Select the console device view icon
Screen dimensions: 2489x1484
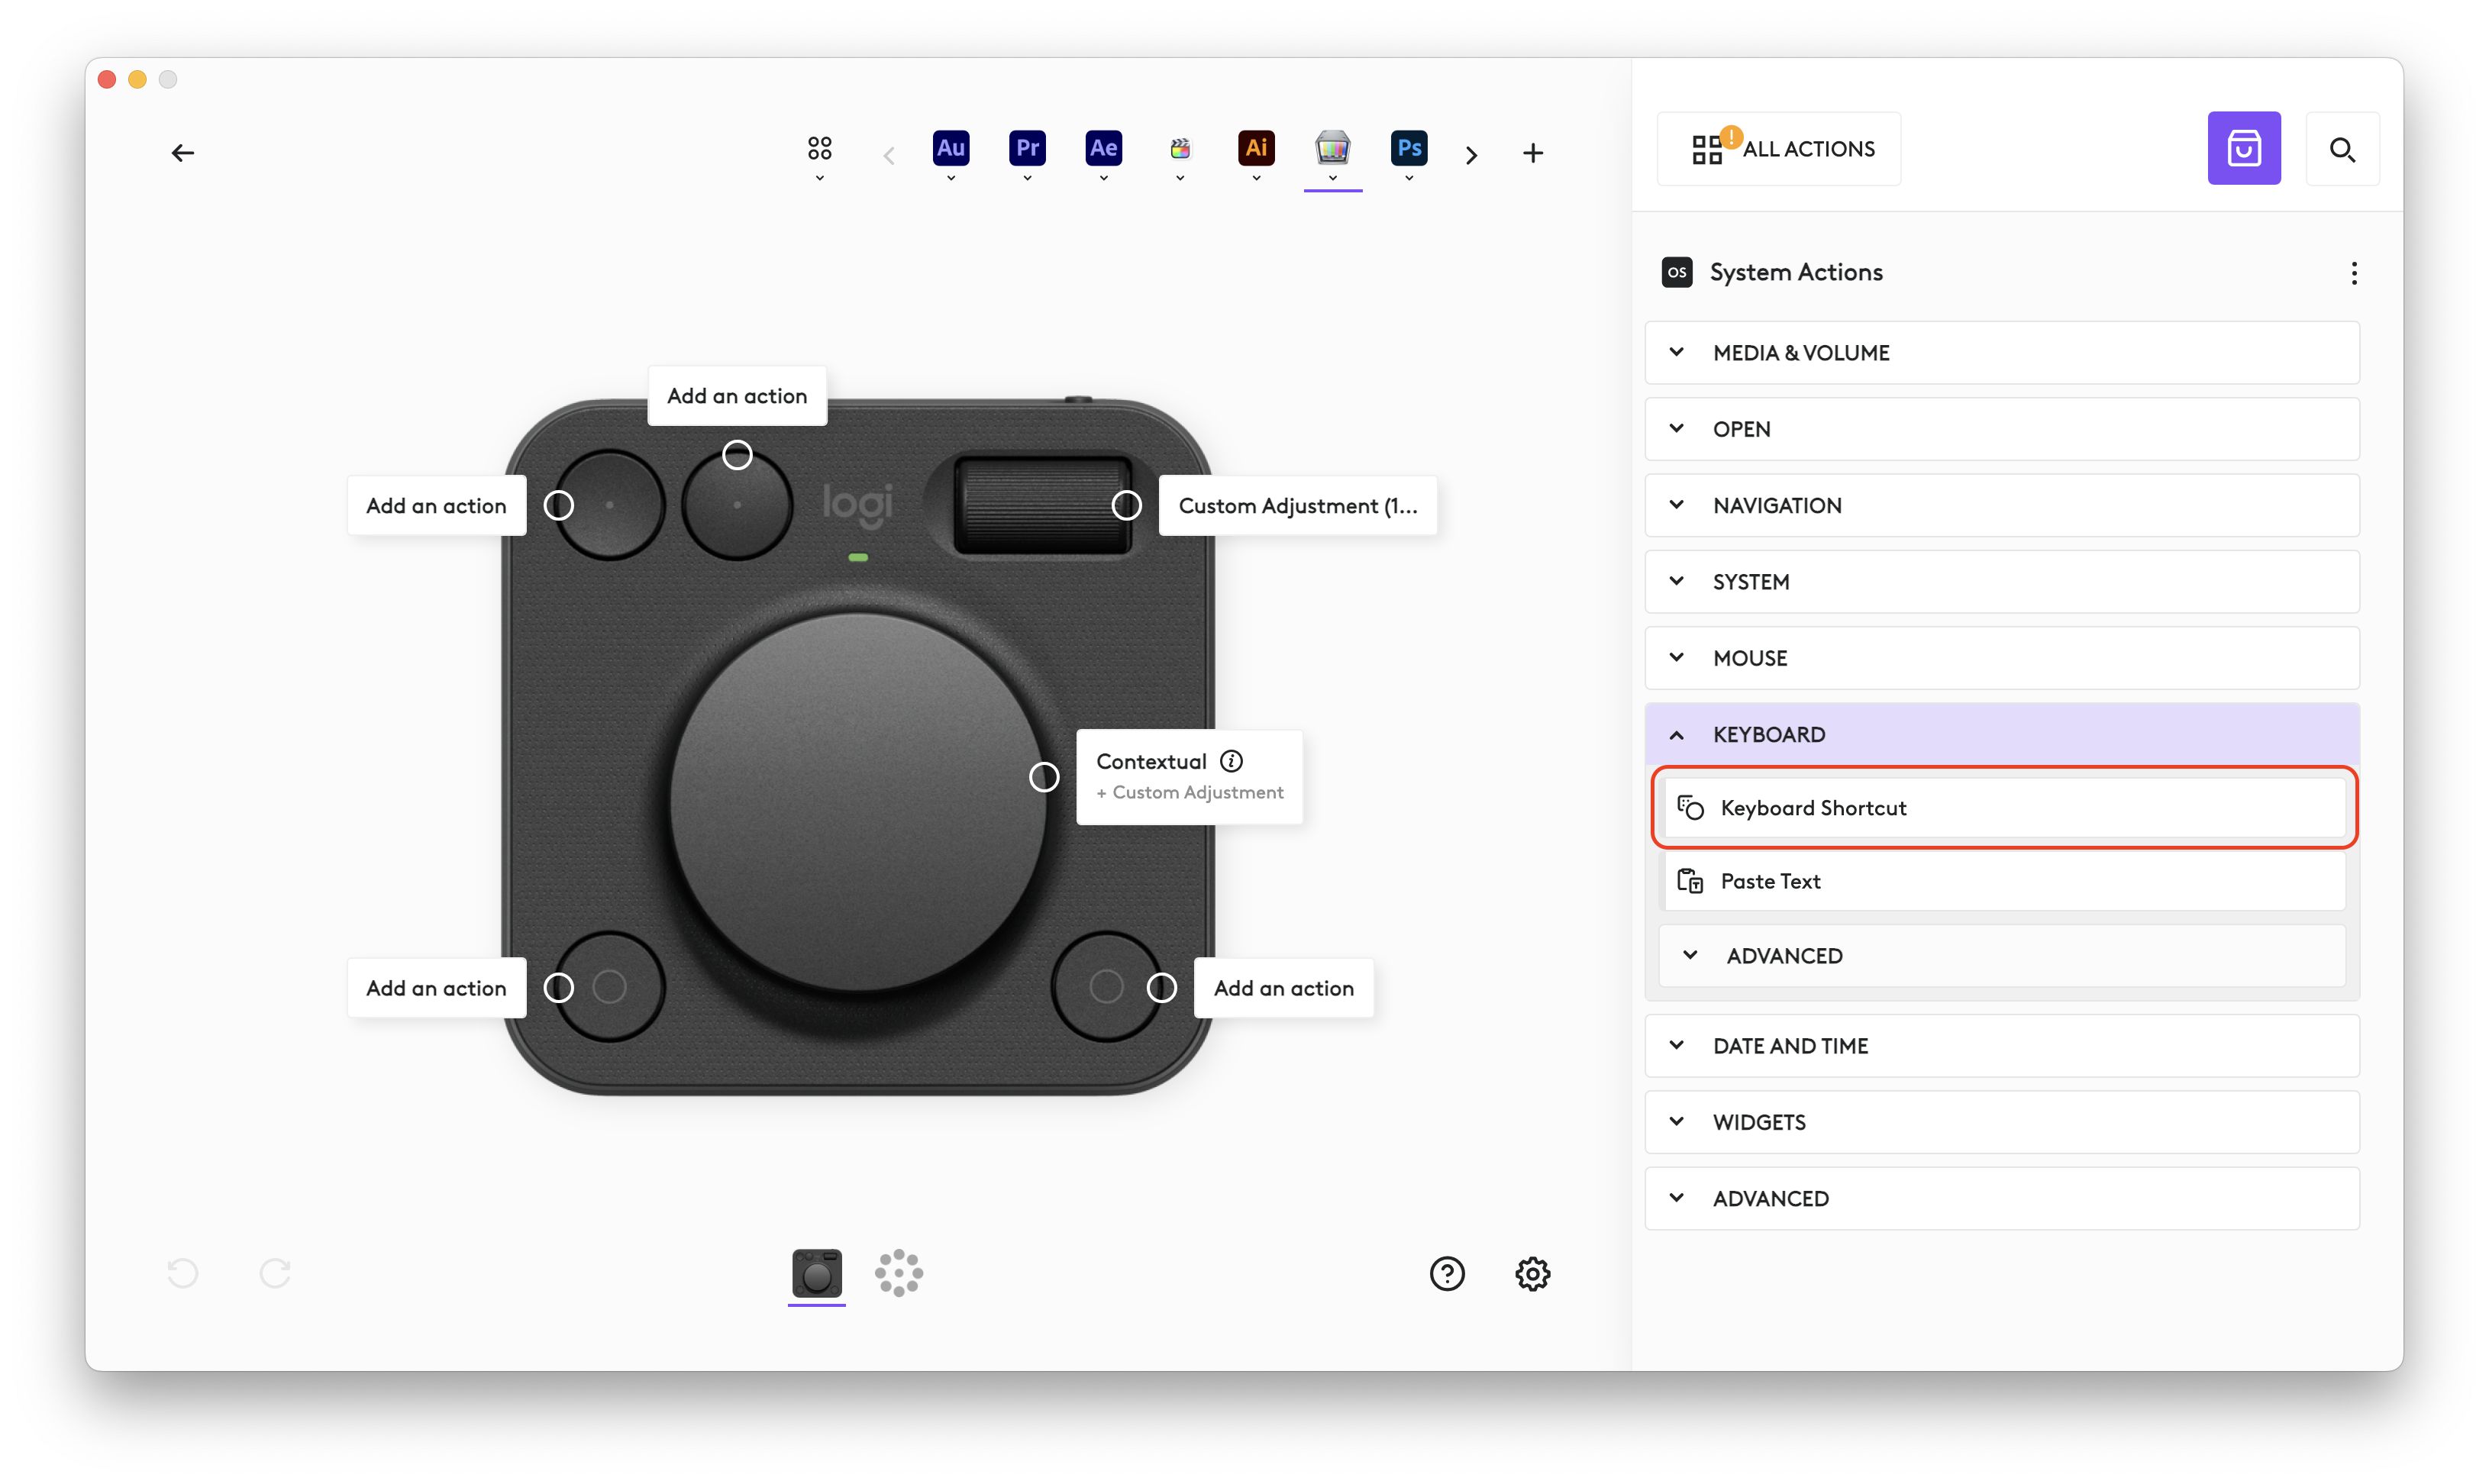(x=816, y=1273)
